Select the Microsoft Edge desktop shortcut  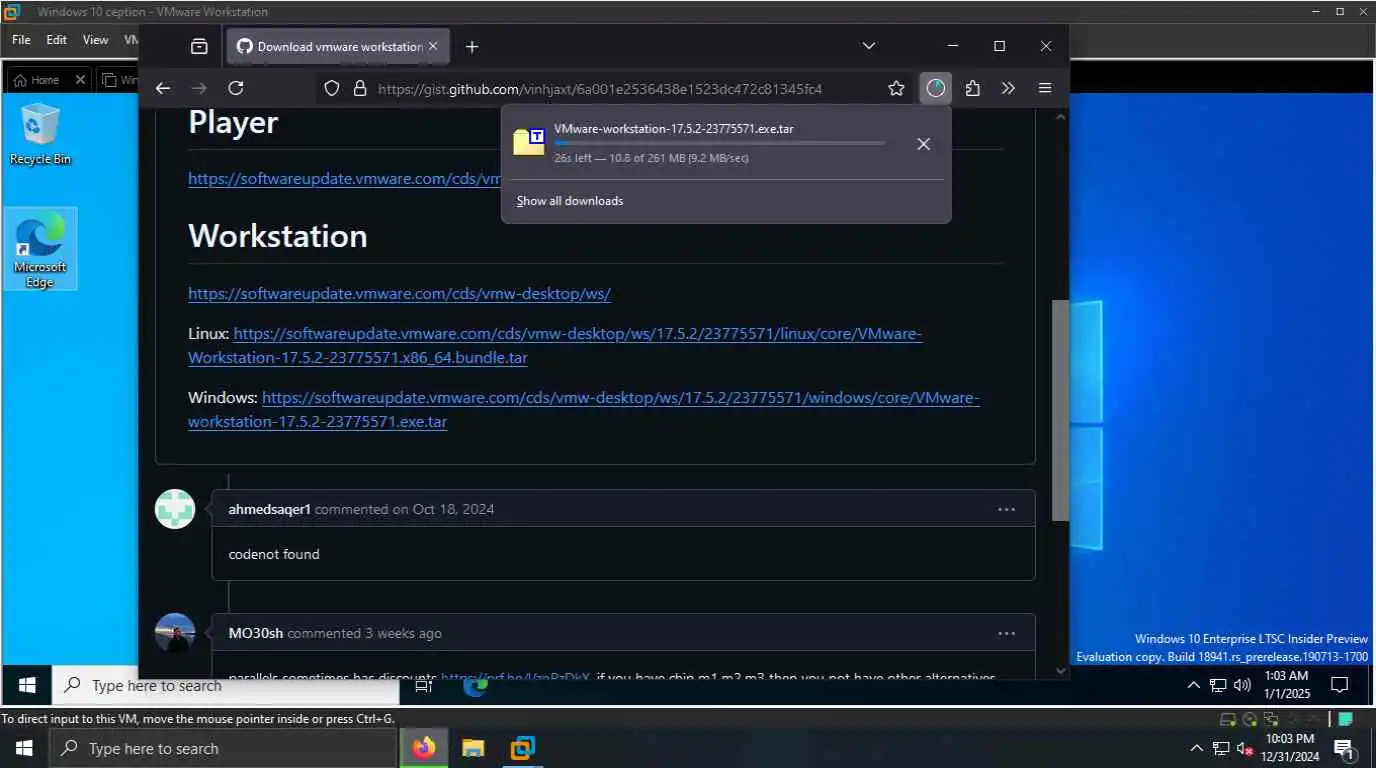pyautogui.click(x=40, y=249)
